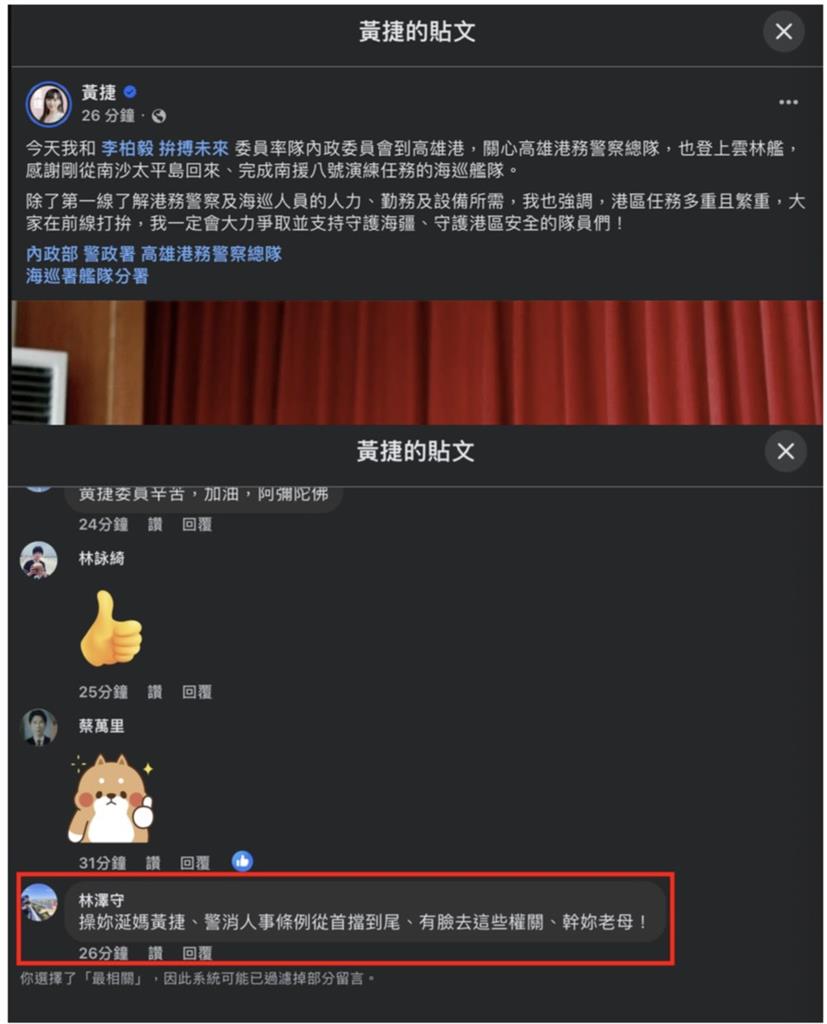This screenshot has height=1024, width=827.
Task: Click the globe public-audience icon
Action: click(x=159, y=116)
